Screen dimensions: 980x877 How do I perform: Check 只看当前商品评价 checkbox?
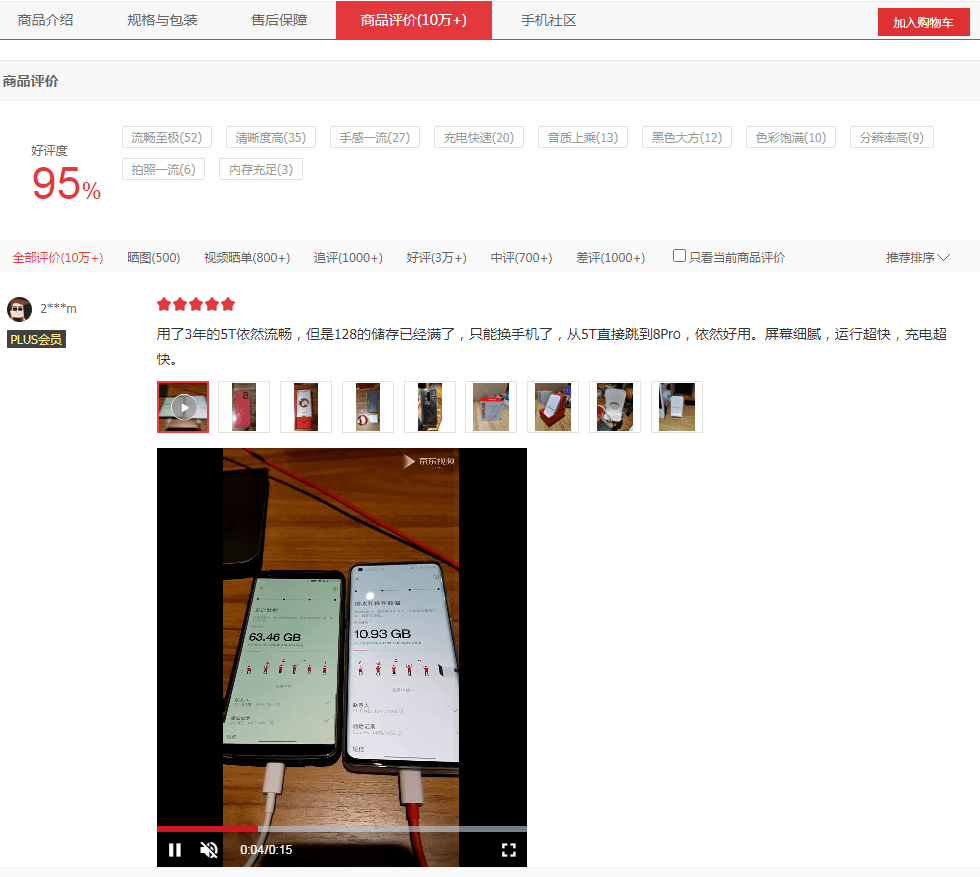click(x=680, y=256)
